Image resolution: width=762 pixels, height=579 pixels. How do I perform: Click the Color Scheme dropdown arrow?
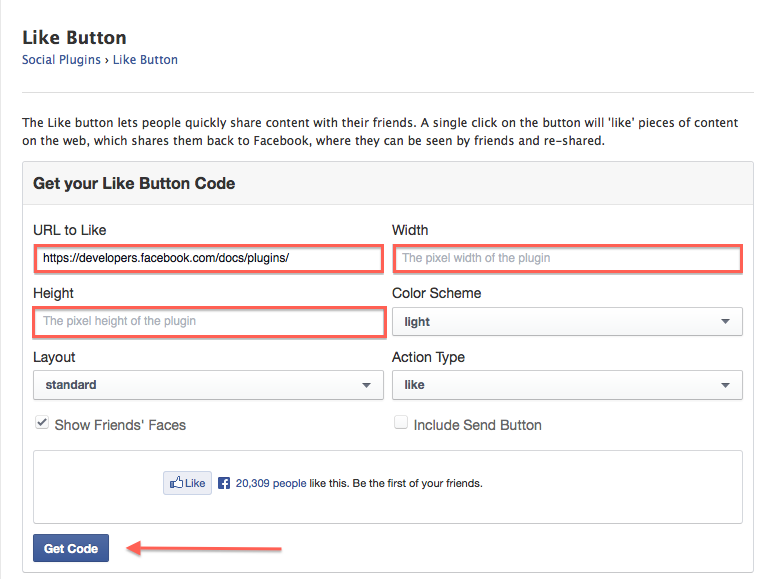[x=725, y=322]
